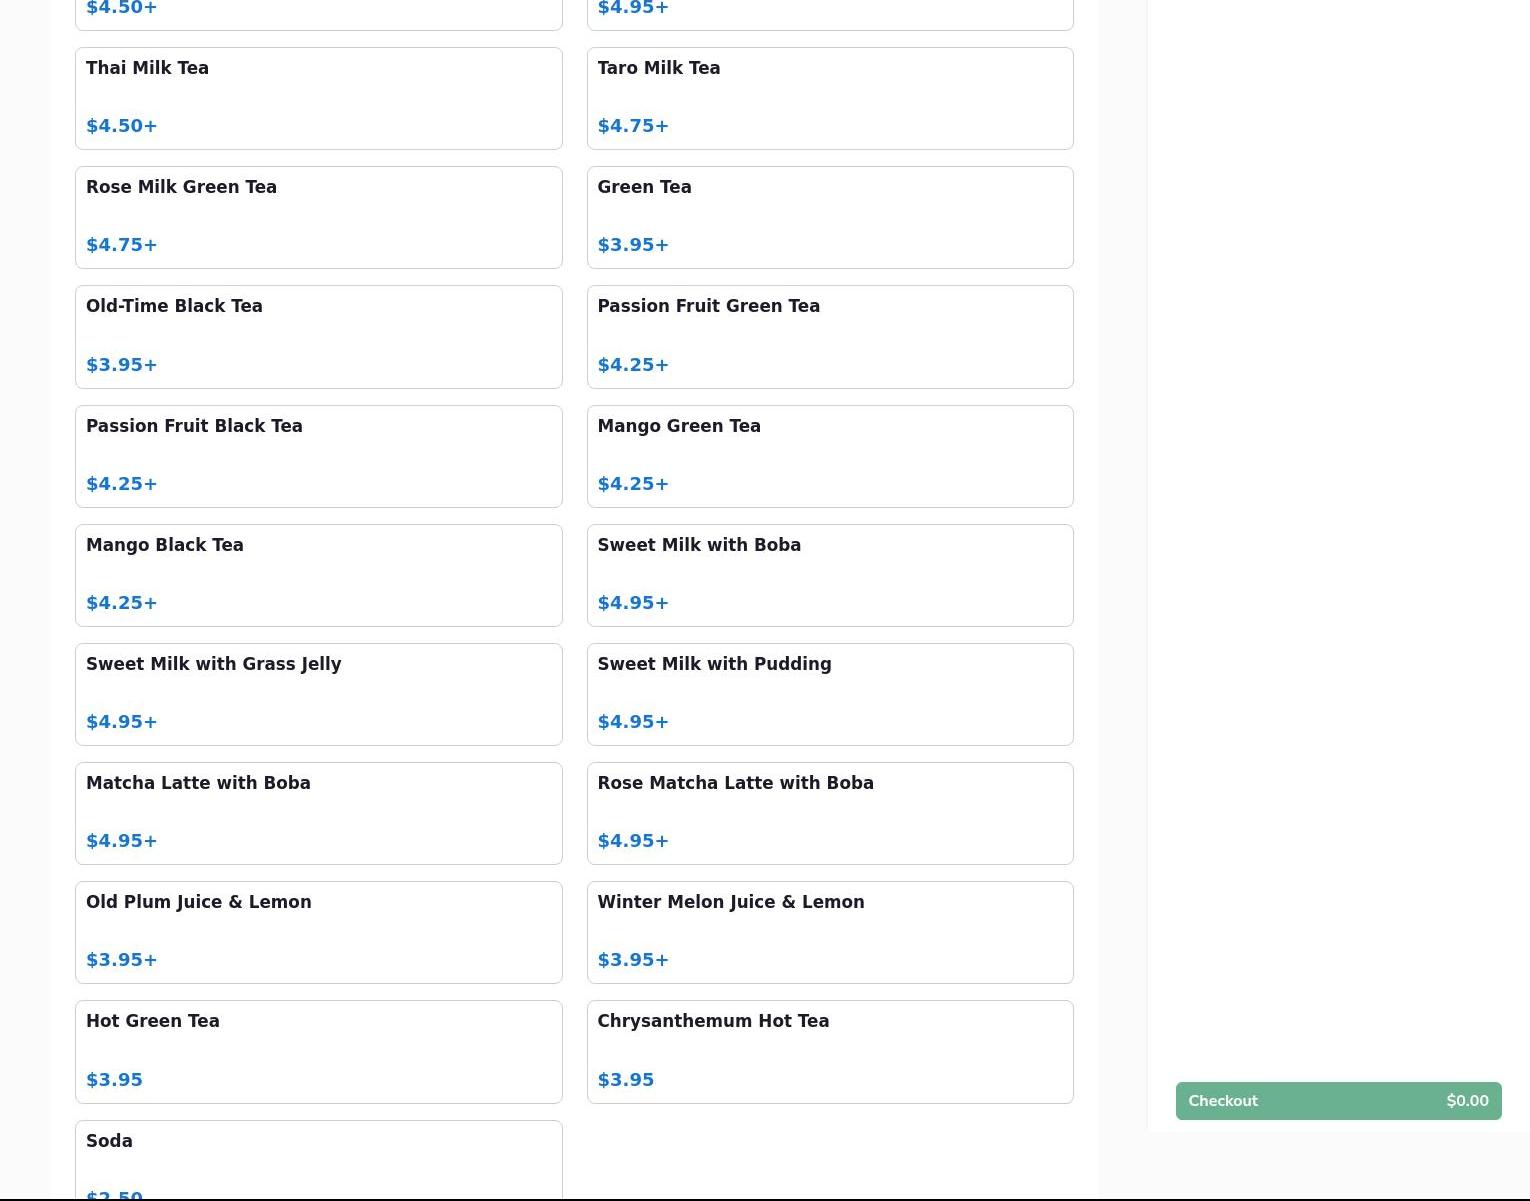
Task: Open Old Plum Juice & Lemon
Action: (318, 932)
